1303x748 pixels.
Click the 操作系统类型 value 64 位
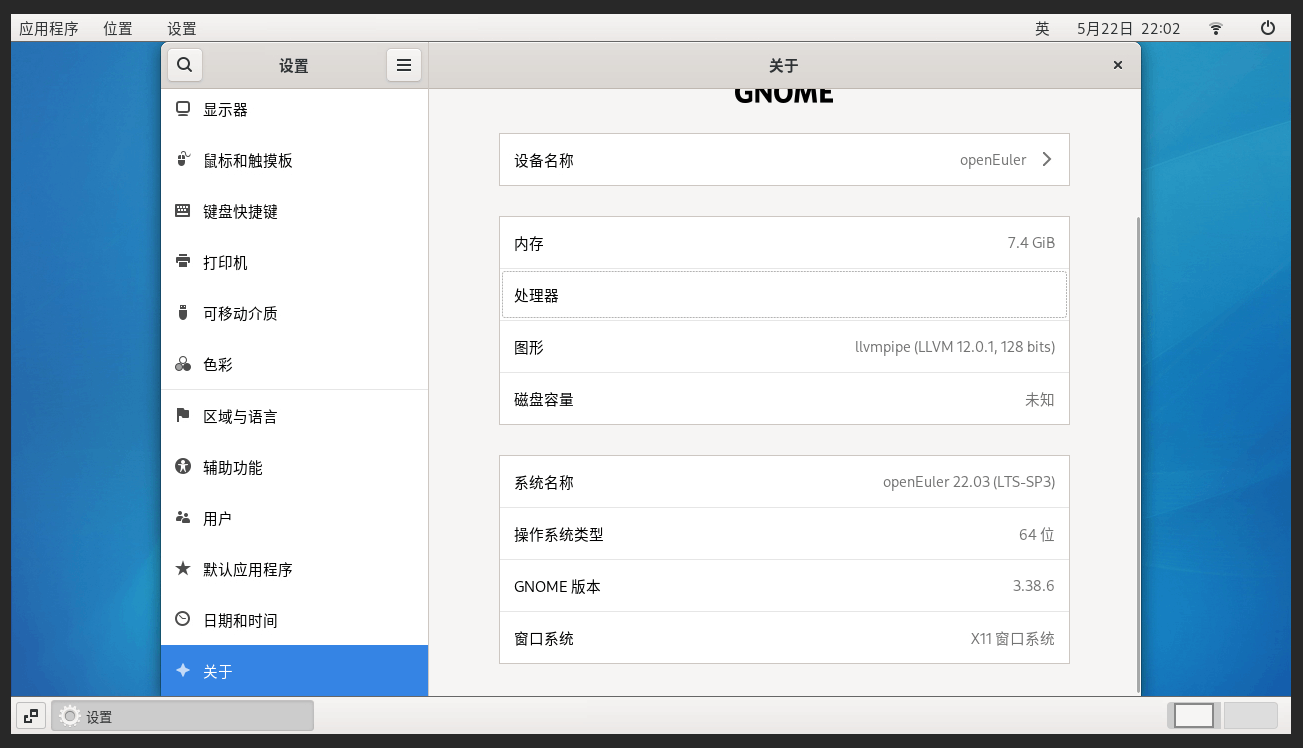tap(1037, 534)
